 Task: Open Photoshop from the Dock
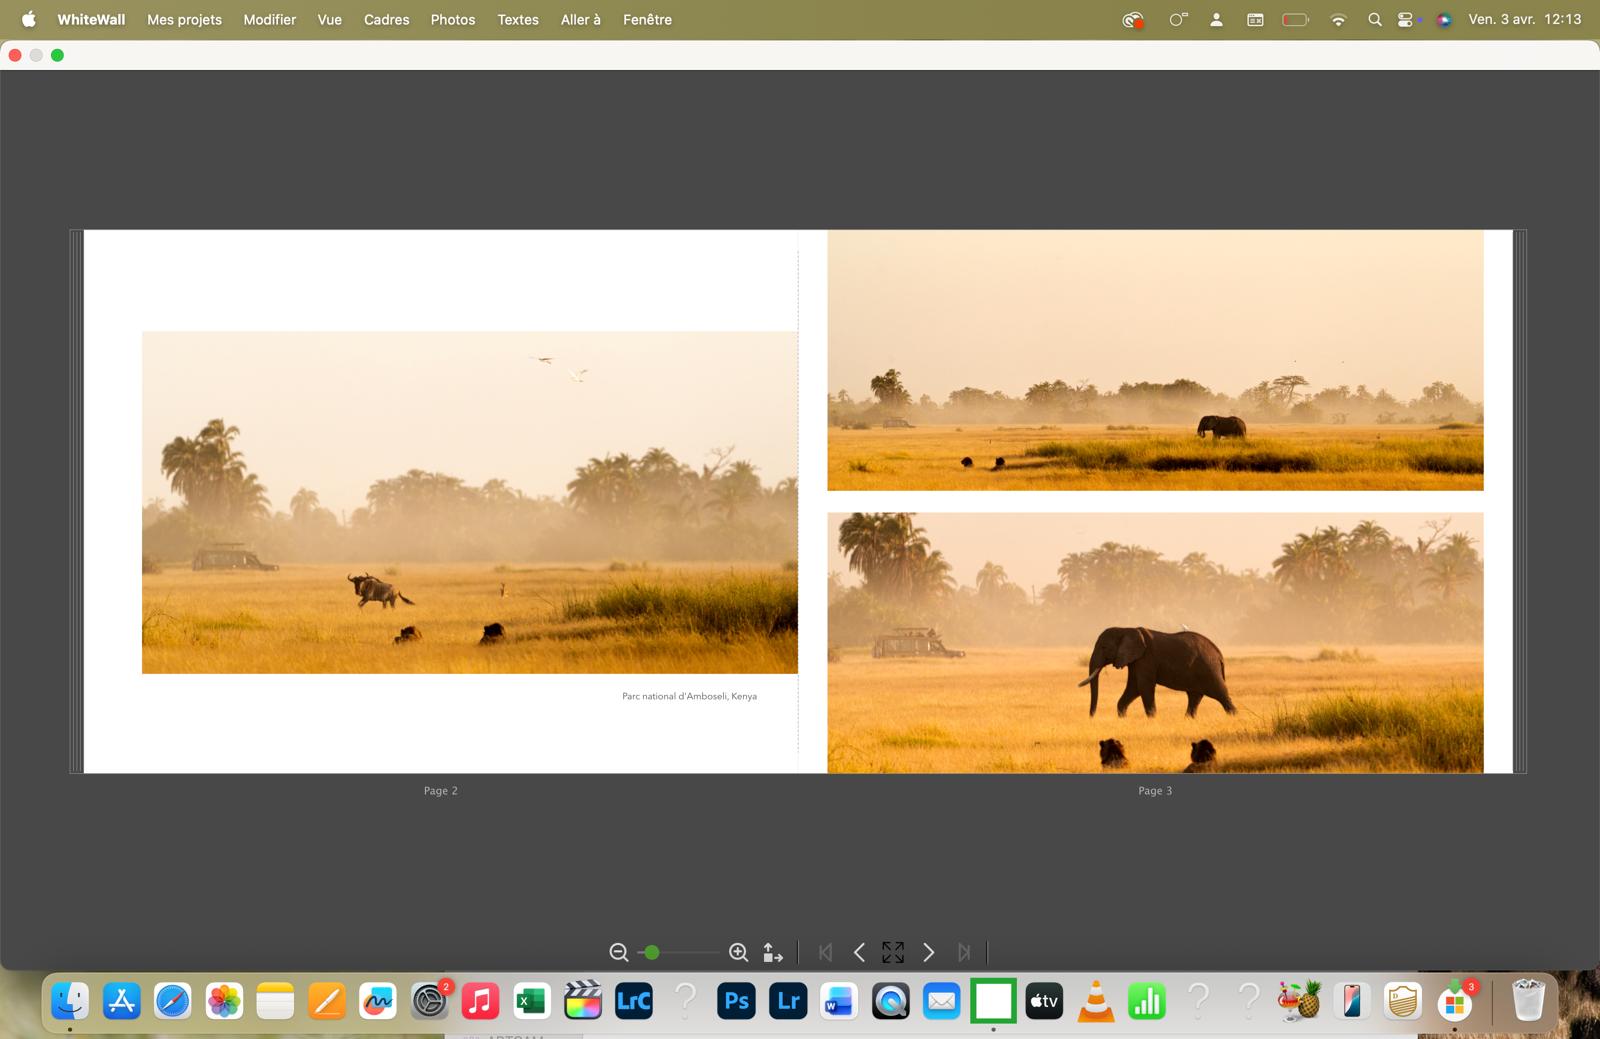click(x=736, y=1001)
